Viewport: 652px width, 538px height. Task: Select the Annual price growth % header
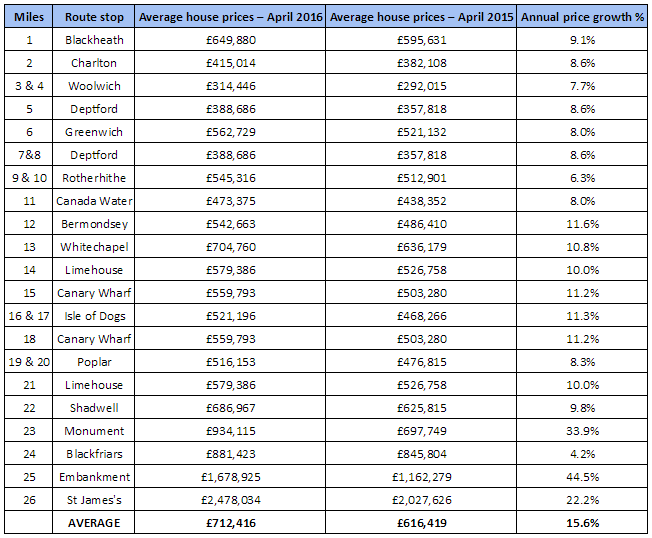[x=582, y=17]
